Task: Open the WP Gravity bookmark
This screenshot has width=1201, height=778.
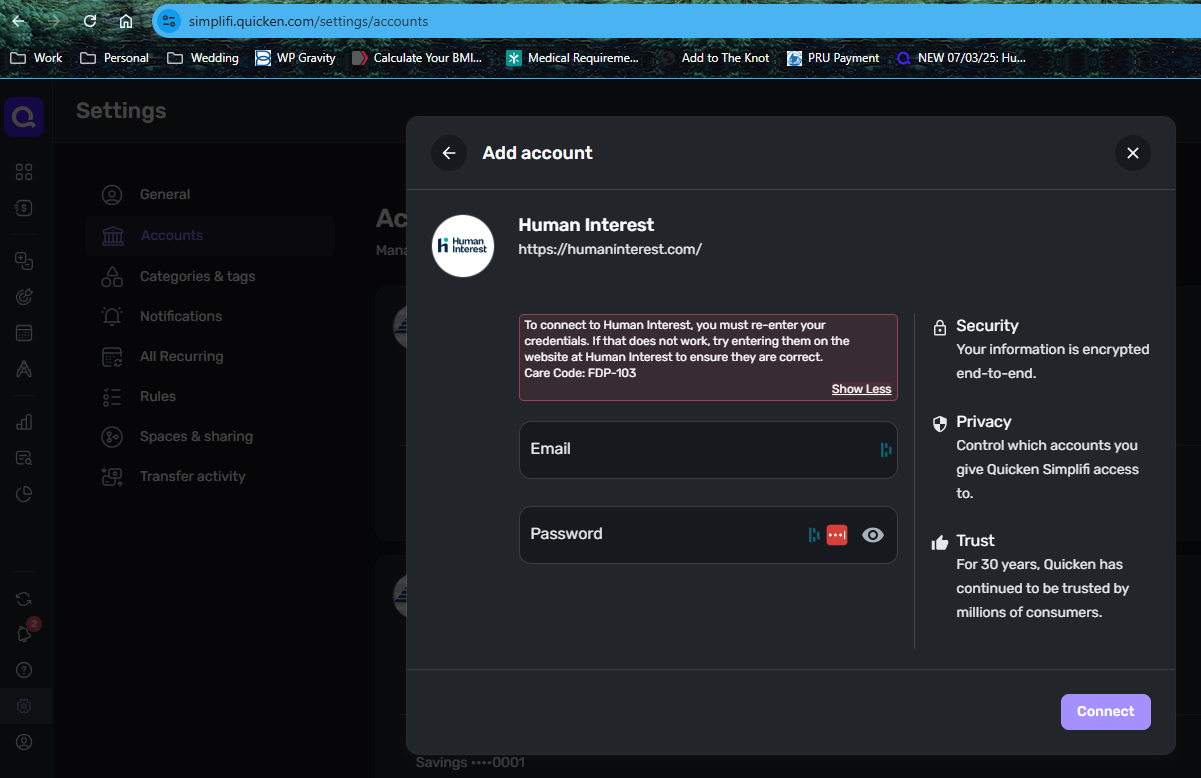Action: [295, 58]
